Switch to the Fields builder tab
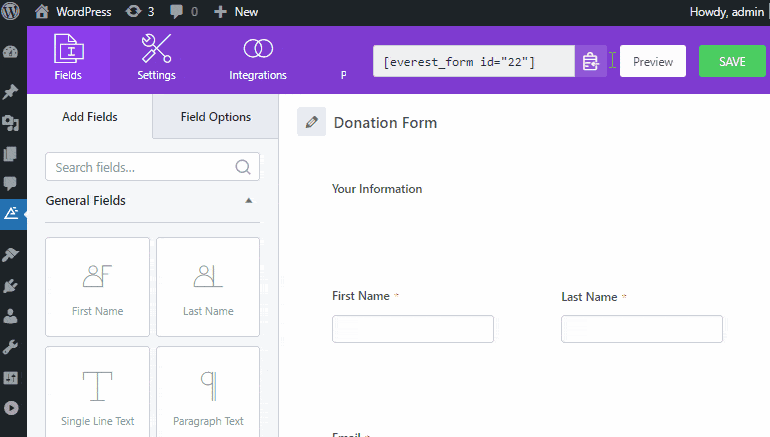The width and height of the screenshot is (770, 437). pyautogui.click(x=68, y=59)
